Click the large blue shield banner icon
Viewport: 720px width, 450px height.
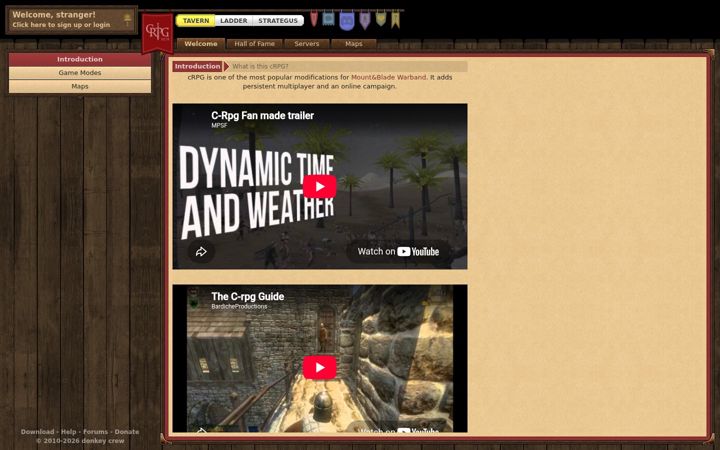click(347, 21)
